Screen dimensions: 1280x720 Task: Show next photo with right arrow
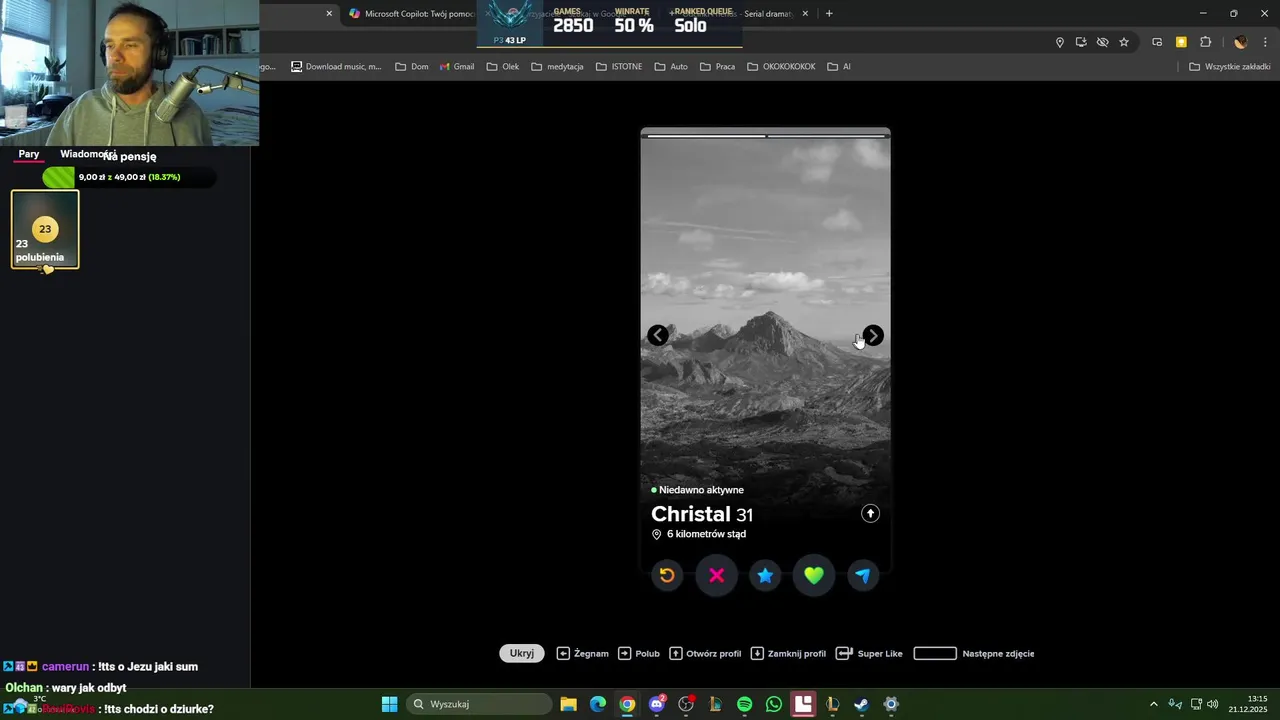[x=873, y=336]
